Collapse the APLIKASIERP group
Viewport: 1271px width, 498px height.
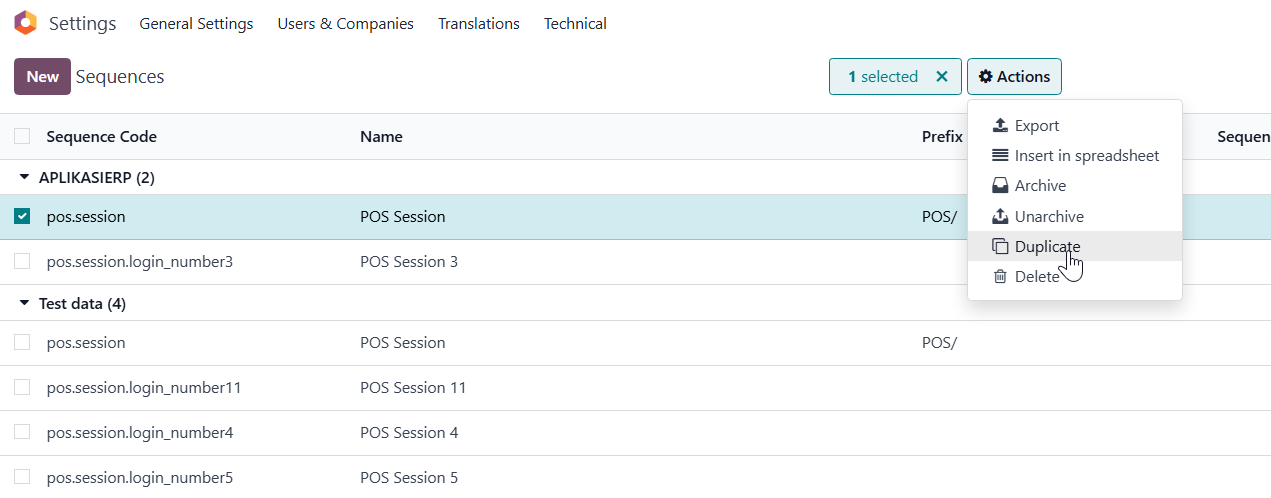click(x=25, y=178)
